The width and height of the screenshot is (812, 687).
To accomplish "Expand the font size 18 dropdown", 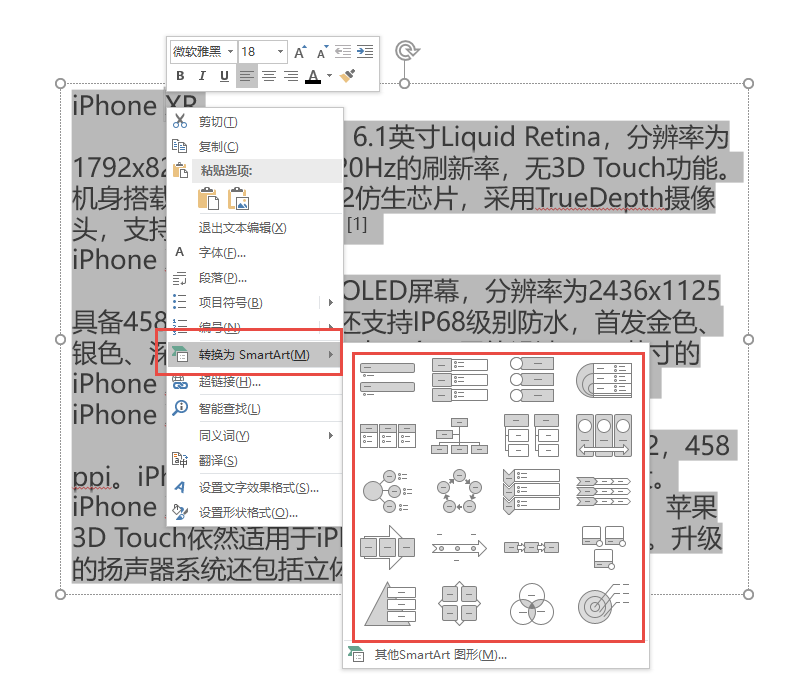I will [x=280, y=52].
